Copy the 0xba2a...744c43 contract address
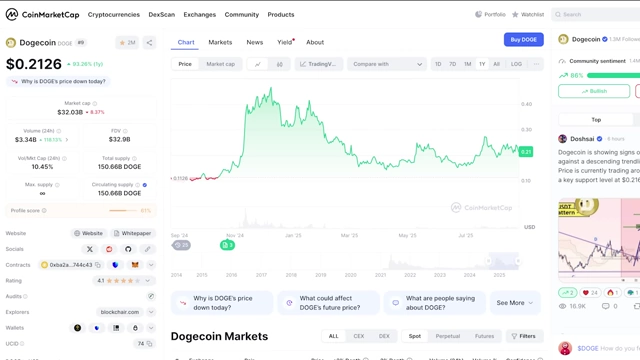Image resolution: width=640 pixels, height=360 pixels. (98, 265)
